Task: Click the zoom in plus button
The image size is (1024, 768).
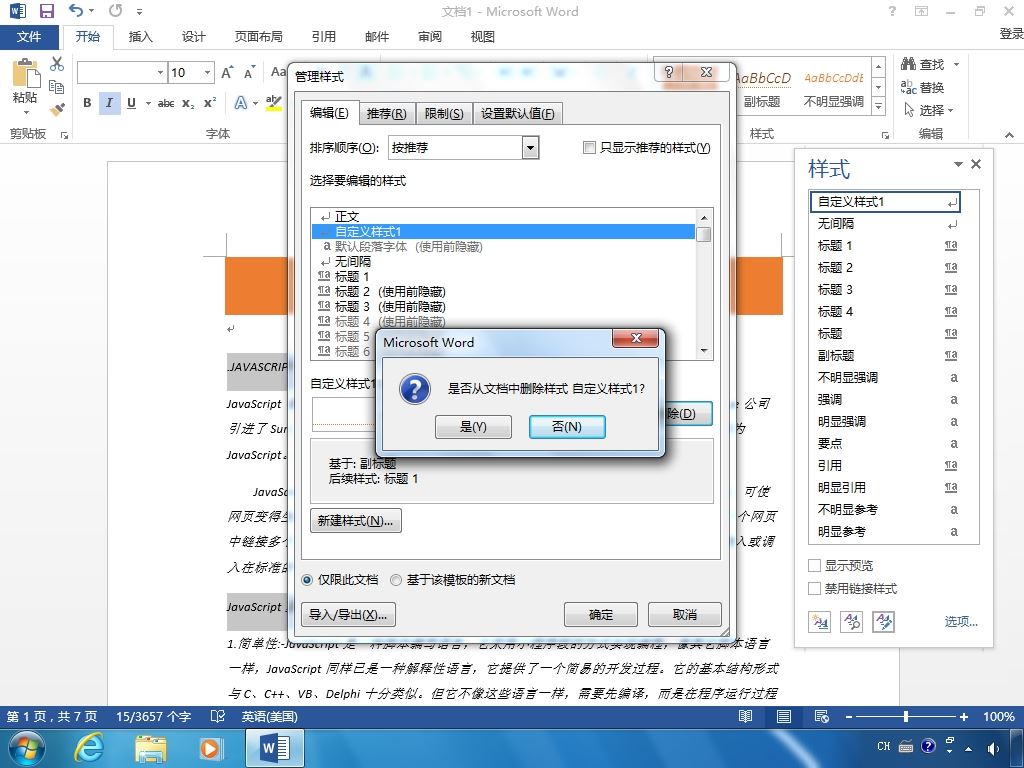Action: 963,716
